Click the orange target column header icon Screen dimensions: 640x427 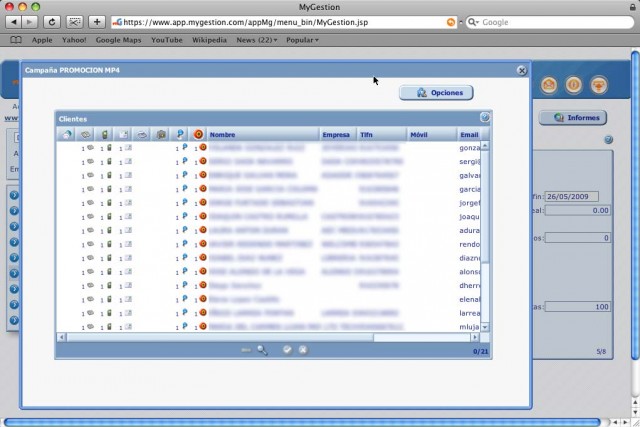pos(198,134)
